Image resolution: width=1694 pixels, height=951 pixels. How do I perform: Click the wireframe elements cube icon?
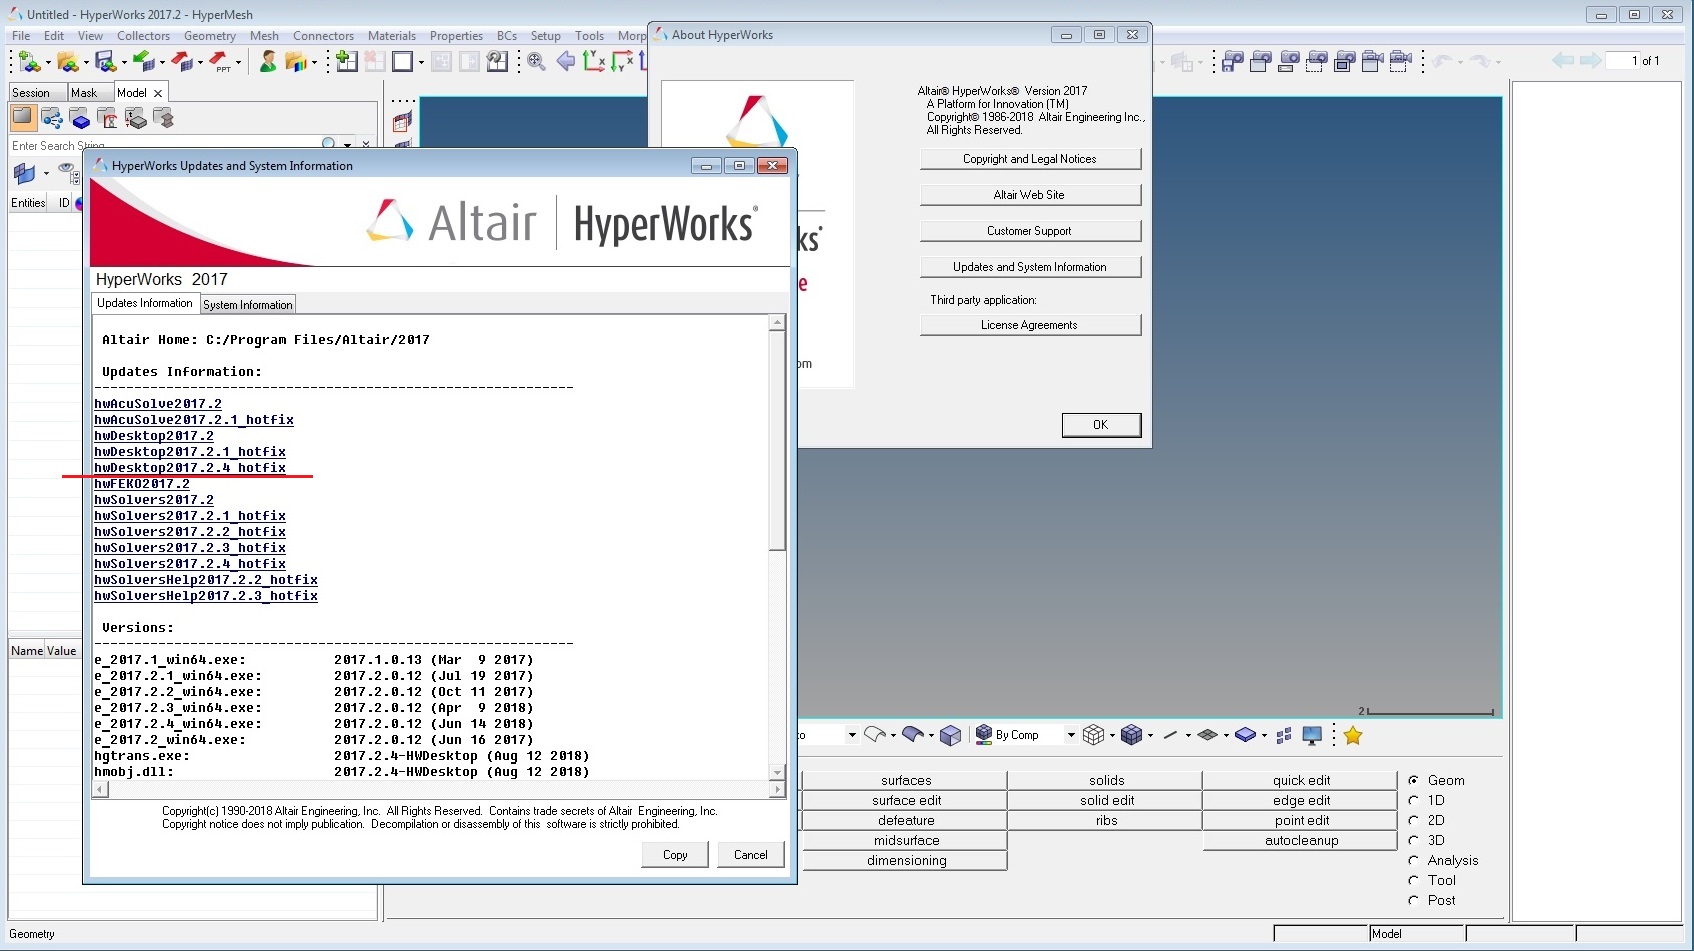(x=1093, y=735)
